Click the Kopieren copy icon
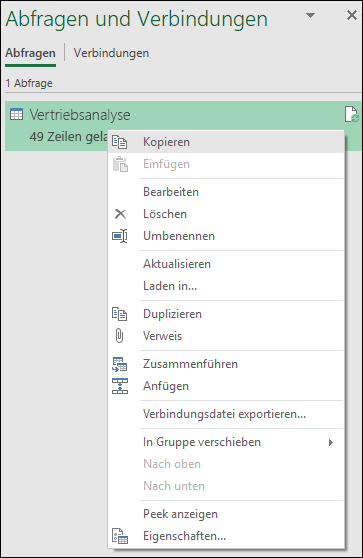This screenshot has width=363, height=558. click(x=120, y=142)
